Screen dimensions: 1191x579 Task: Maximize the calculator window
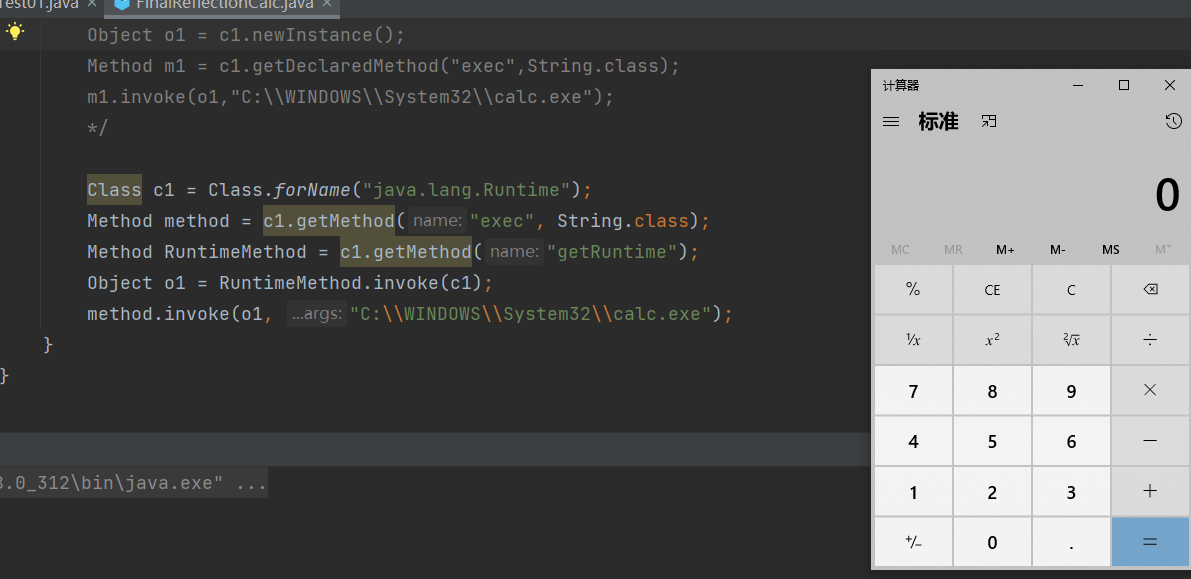[1124, 86]
